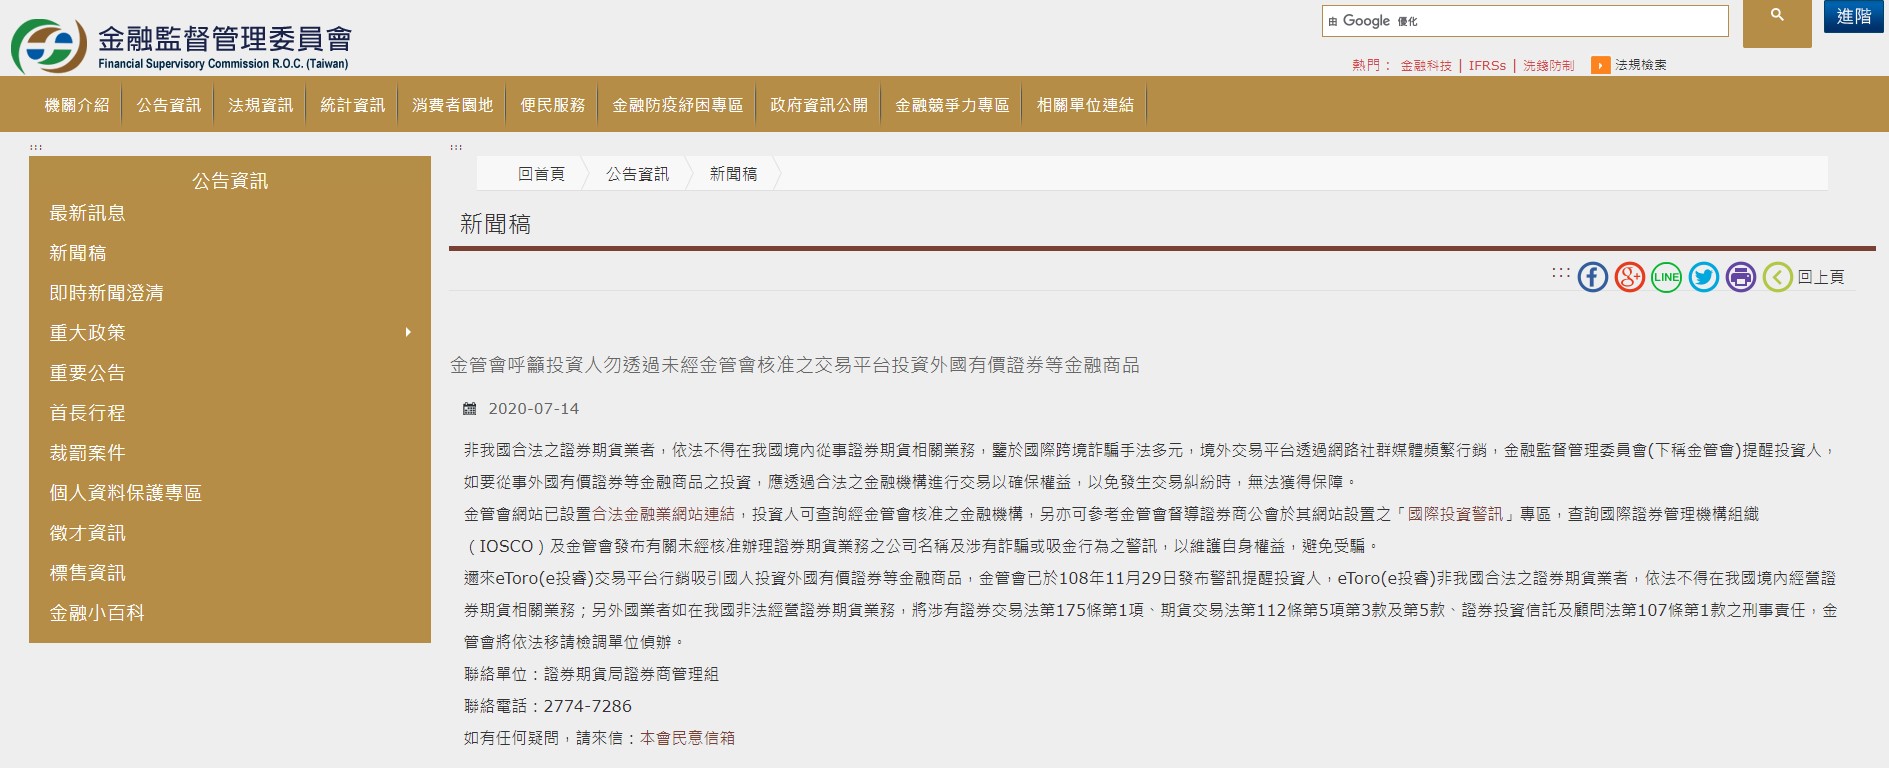This screenshot has width=1889, height=768.
Task: Open 統計資訊 menu
Action: click(353, 105)
